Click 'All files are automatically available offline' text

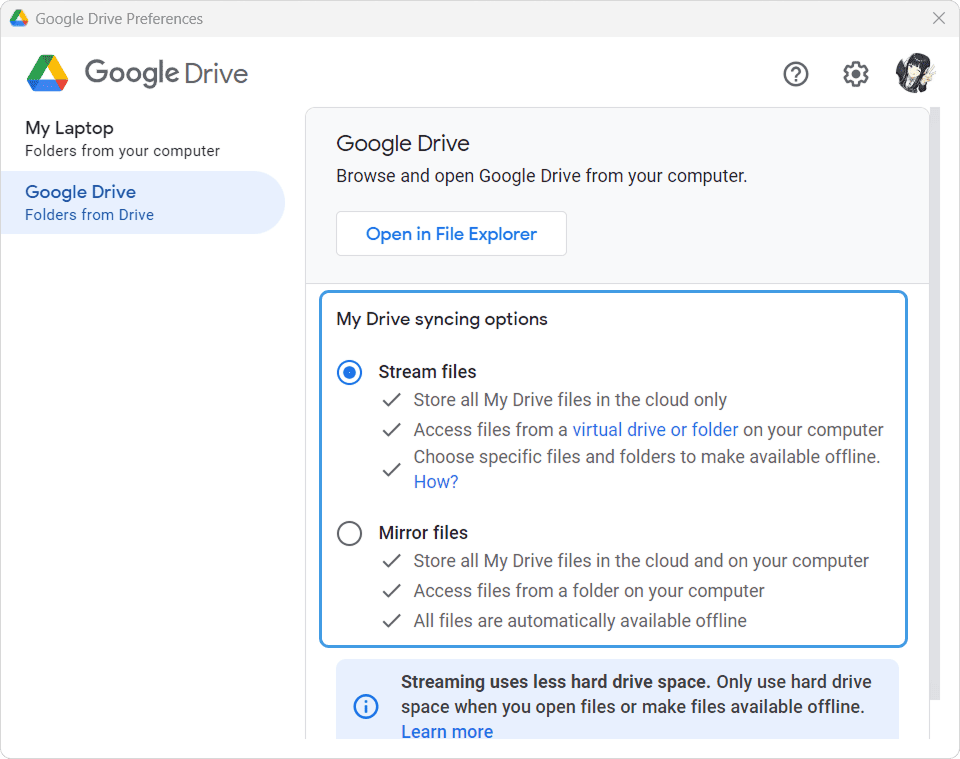(x=580, y=621)
